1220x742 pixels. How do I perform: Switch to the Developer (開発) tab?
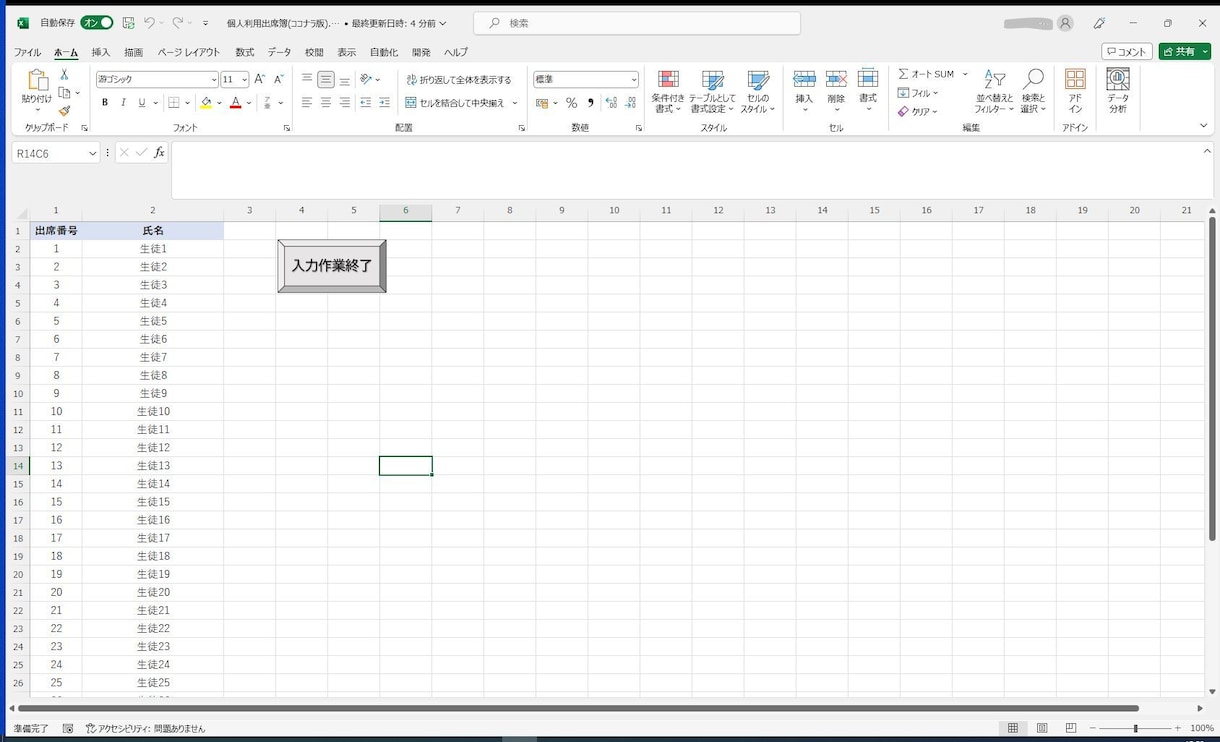[421, 52]
